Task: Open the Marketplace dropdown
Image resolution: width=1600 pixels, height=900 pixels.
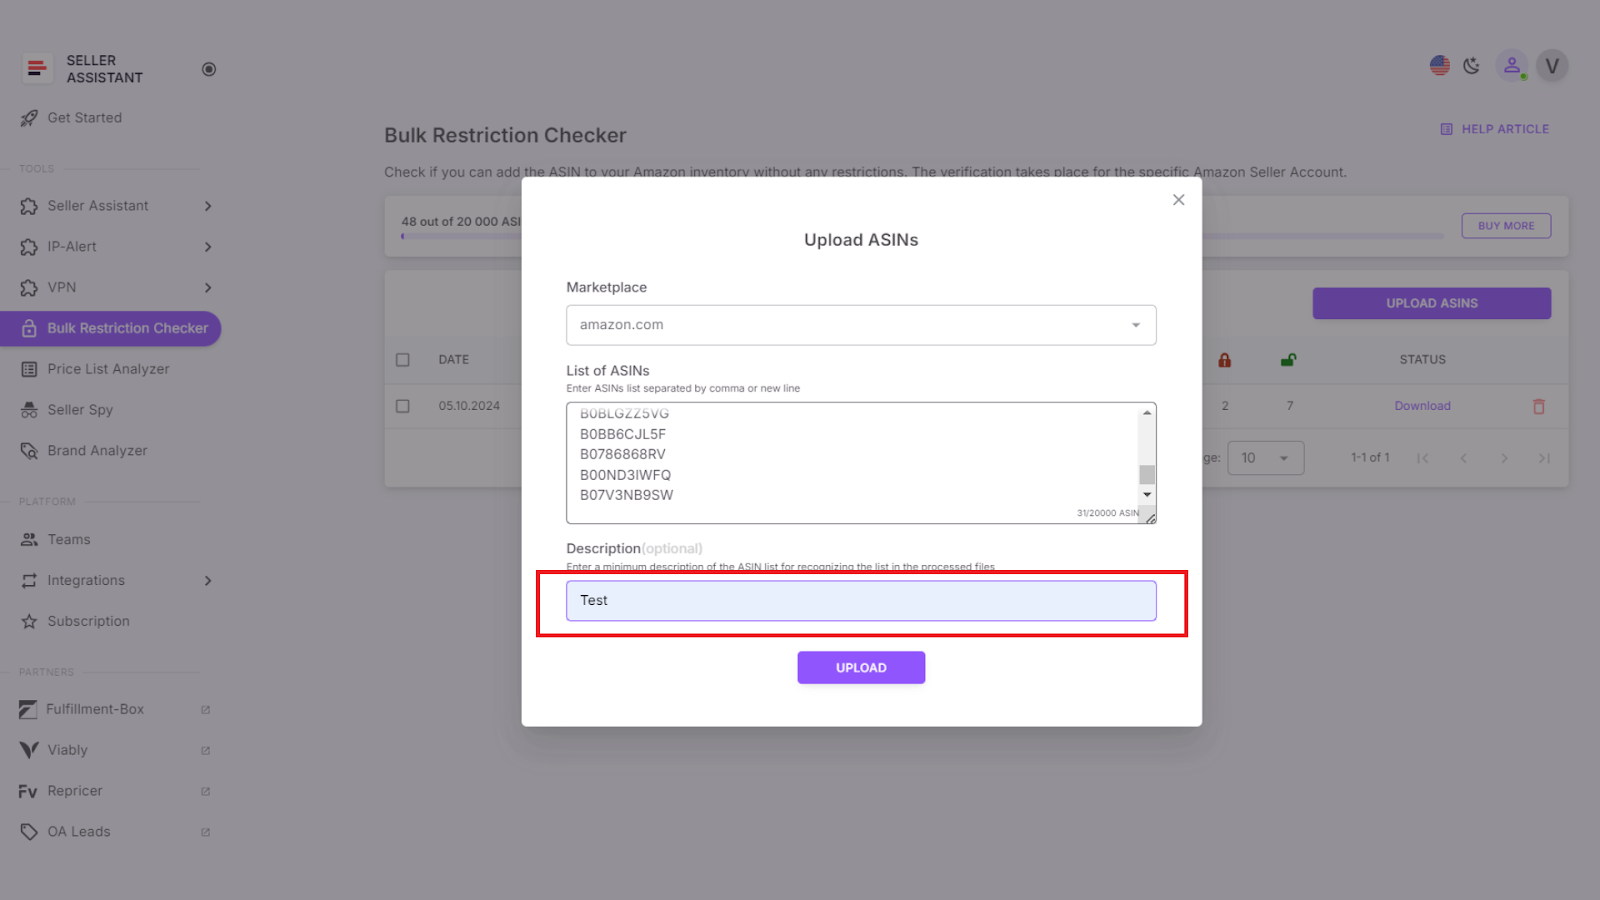Action: [x=860, y=324]
